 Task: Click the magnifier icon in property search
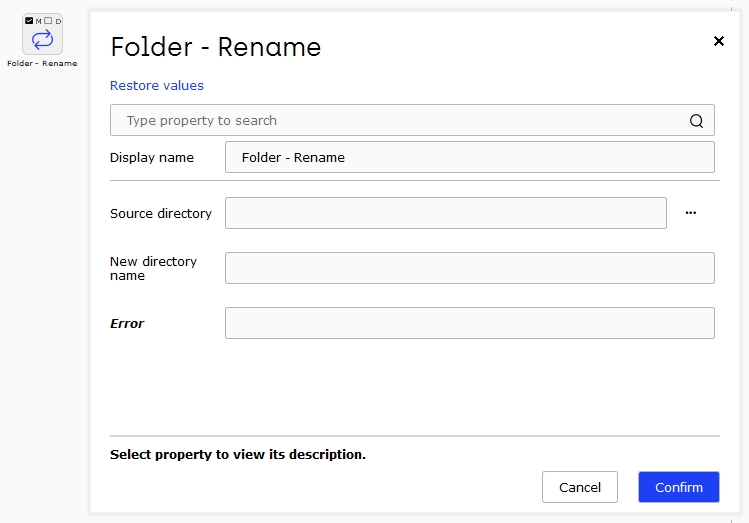[x=696, y=121]
